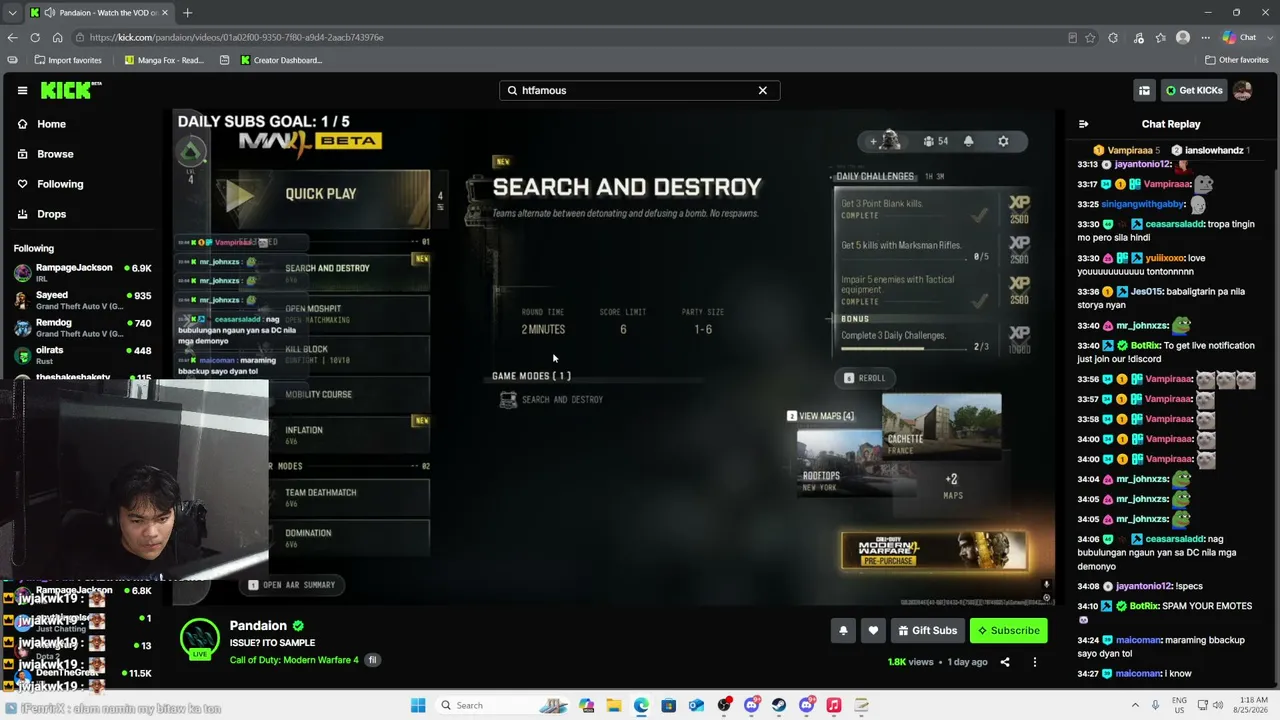Open the user profile avatar menu
Viewport: 1280px width, 720px height.
tap(1243, 90)
